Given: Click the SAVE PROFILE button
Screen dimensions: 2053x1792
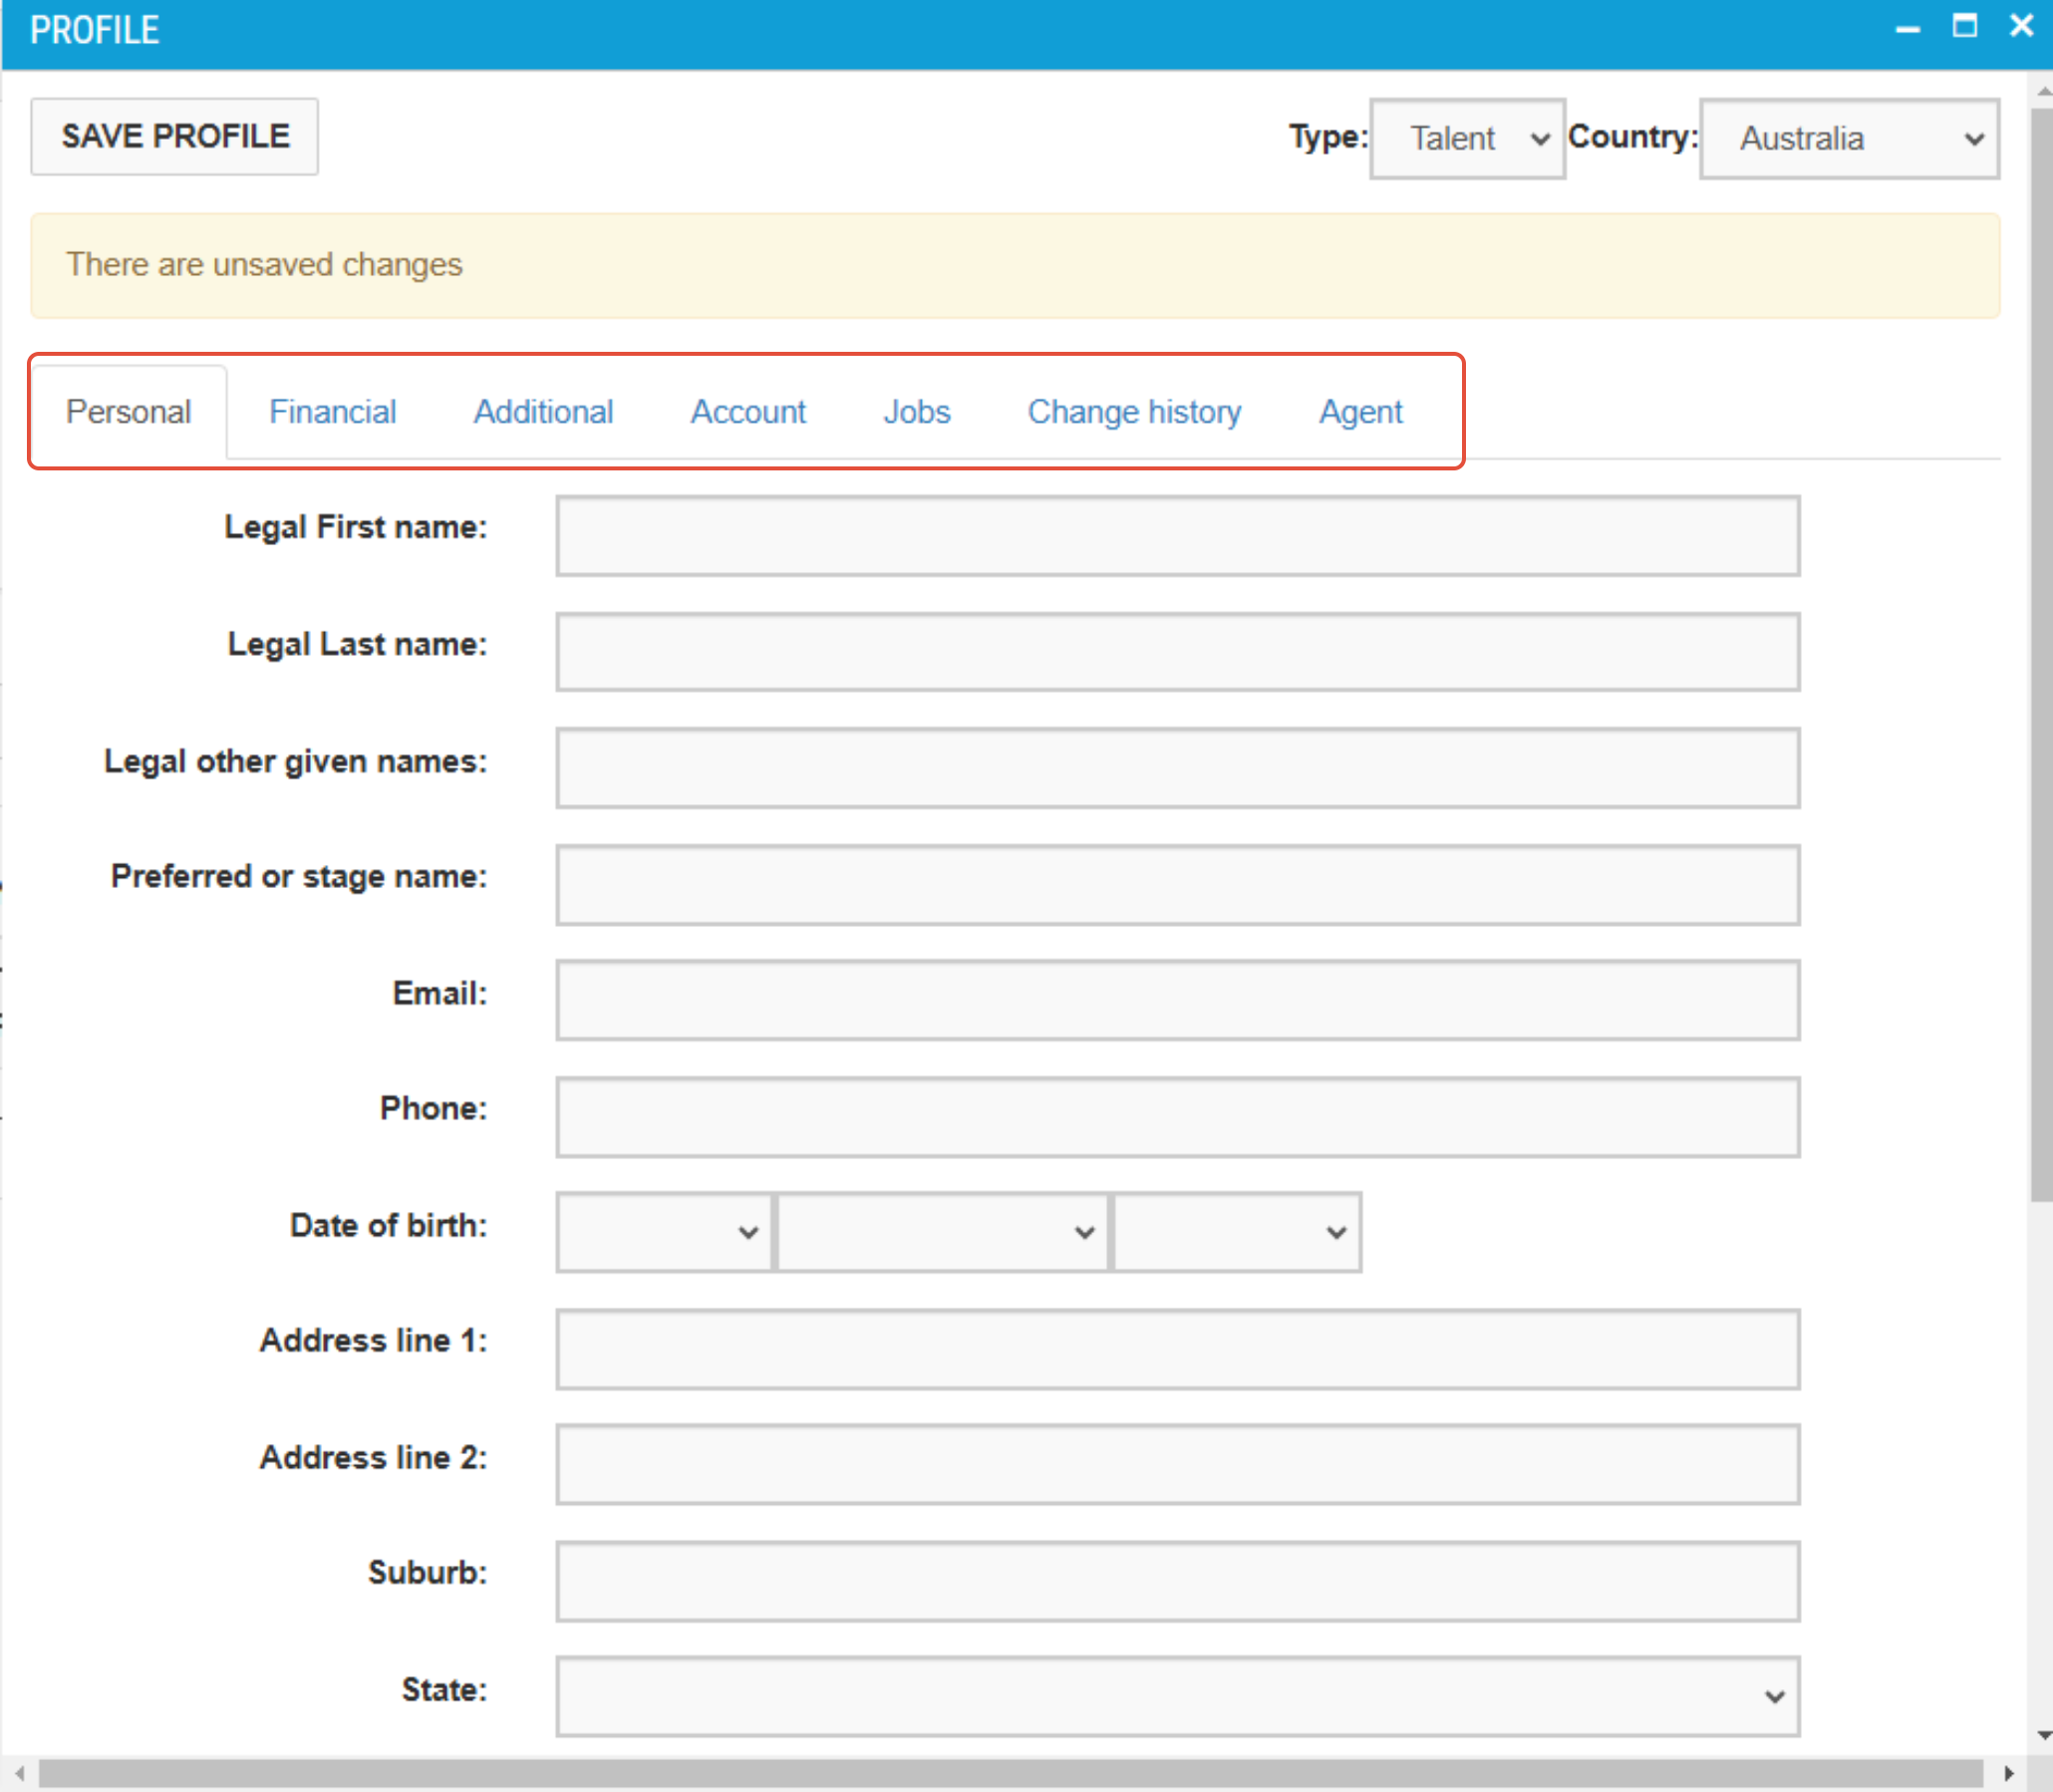Looking at the screenshot, I should point(175,136).
